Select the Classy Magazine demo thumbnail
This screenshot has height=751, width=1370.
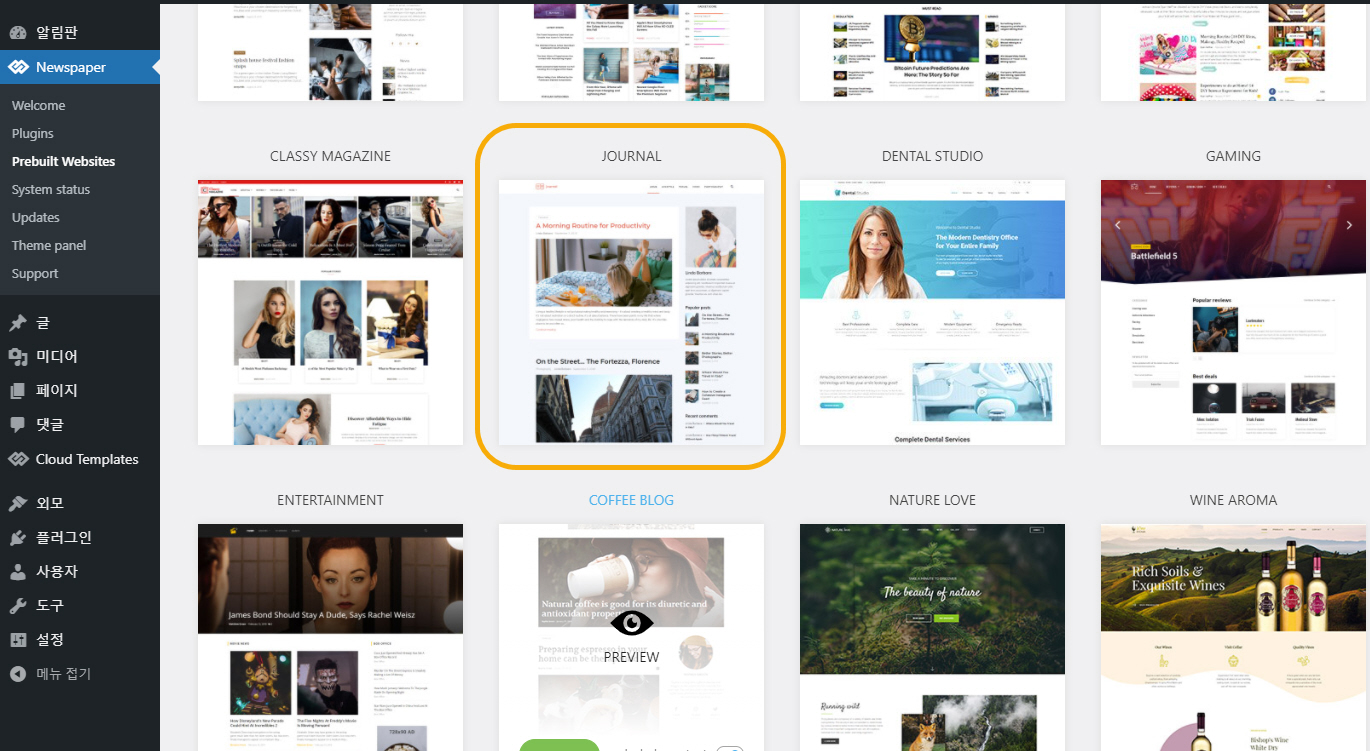(x=330, y=312)
